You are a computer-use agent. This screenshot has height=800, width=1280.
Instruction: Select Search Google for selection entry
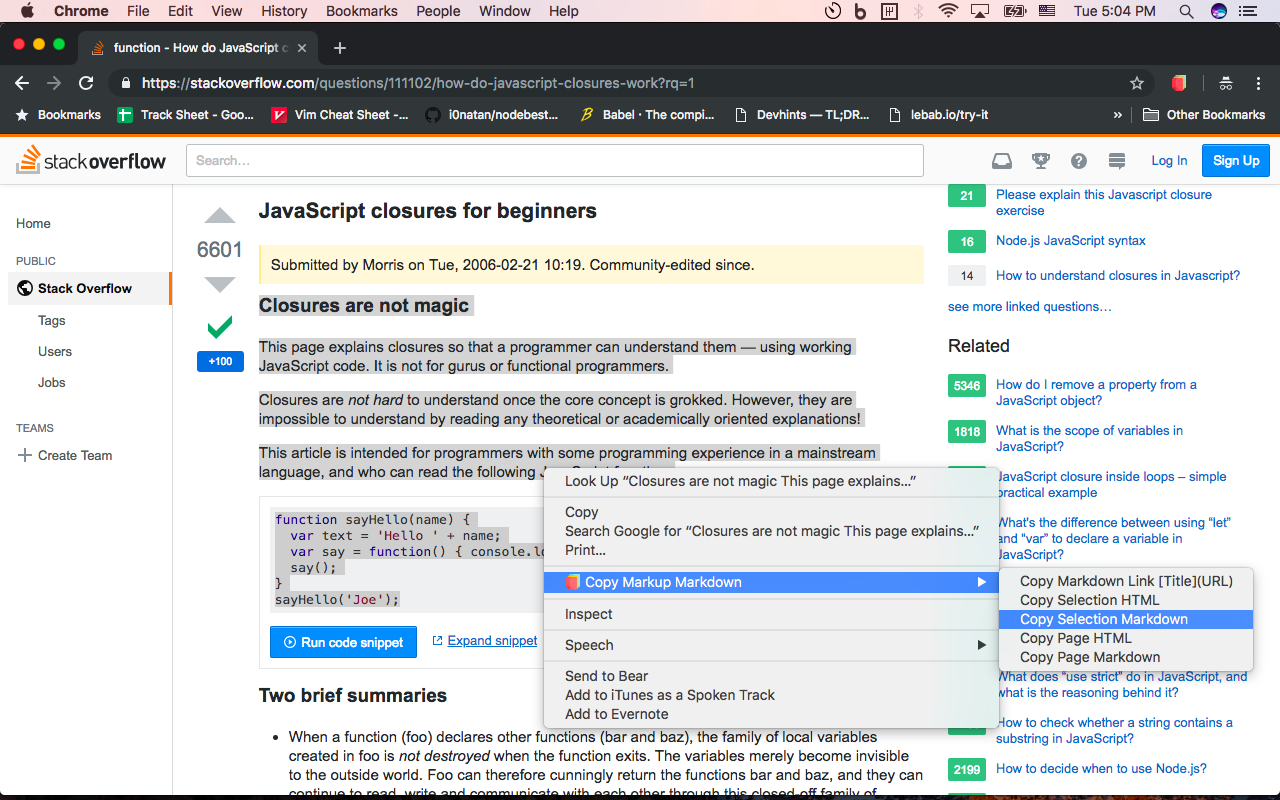click(x=771, y=531)
